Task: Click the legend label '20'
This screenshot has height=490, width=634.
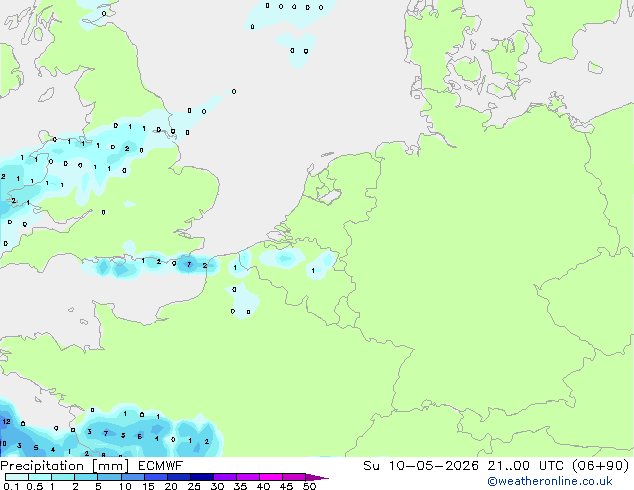Action: [x=171, y=486]
